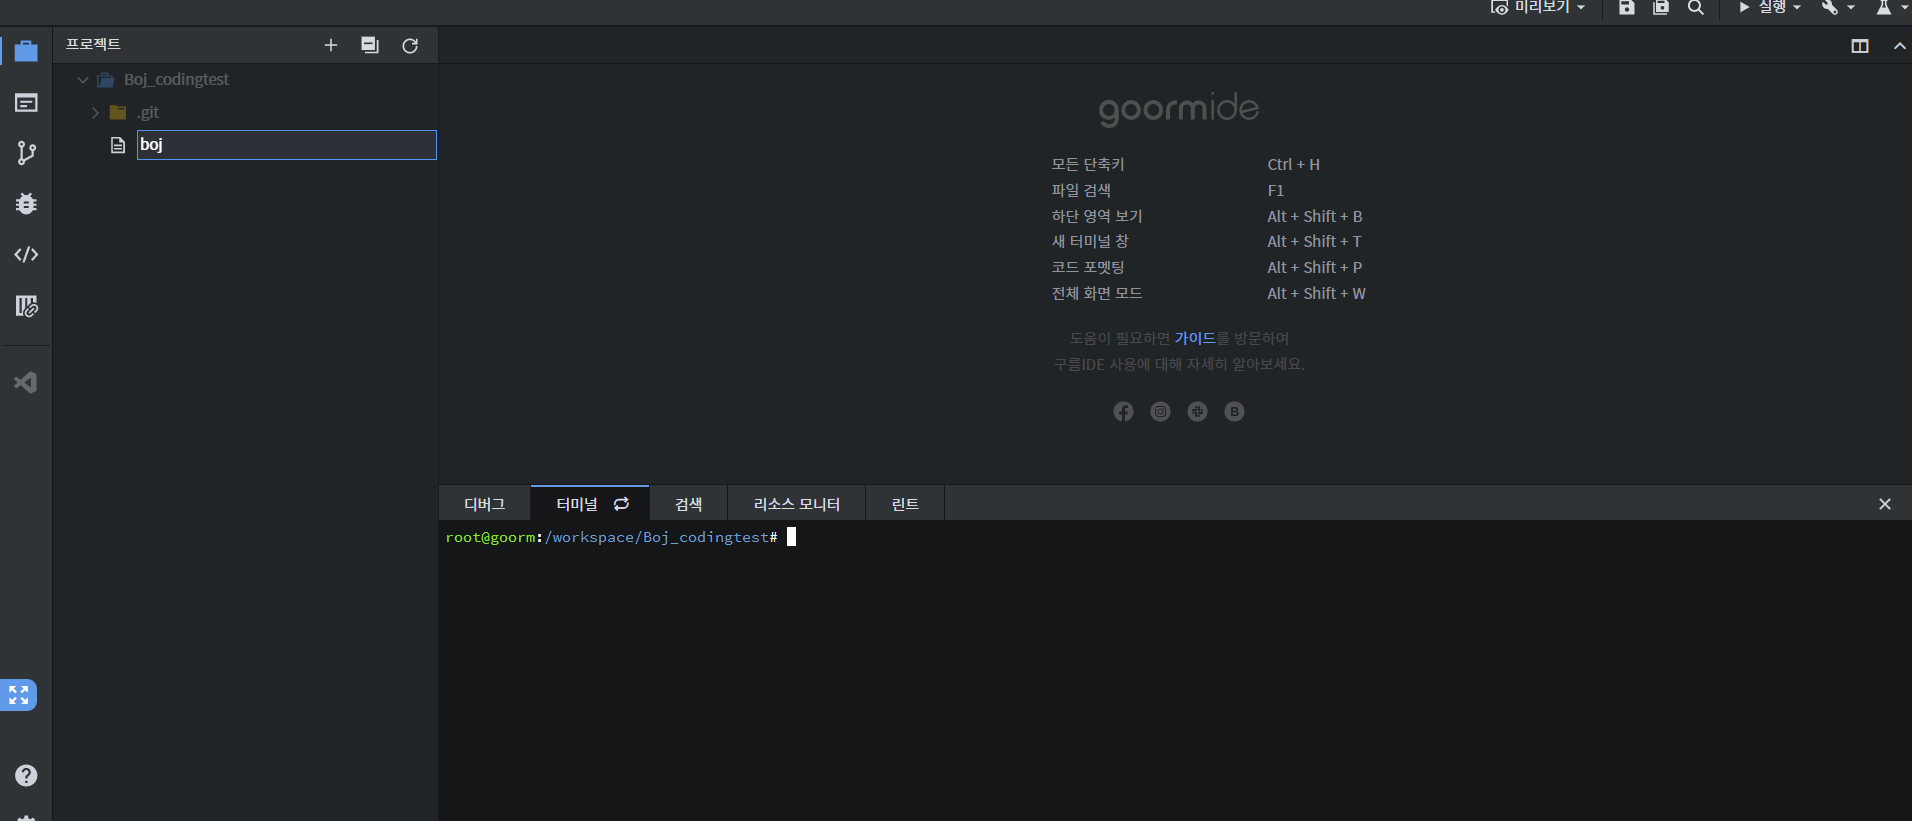
Task: Open the code brackets sidebar icon
Action: (x=26, y=254)
